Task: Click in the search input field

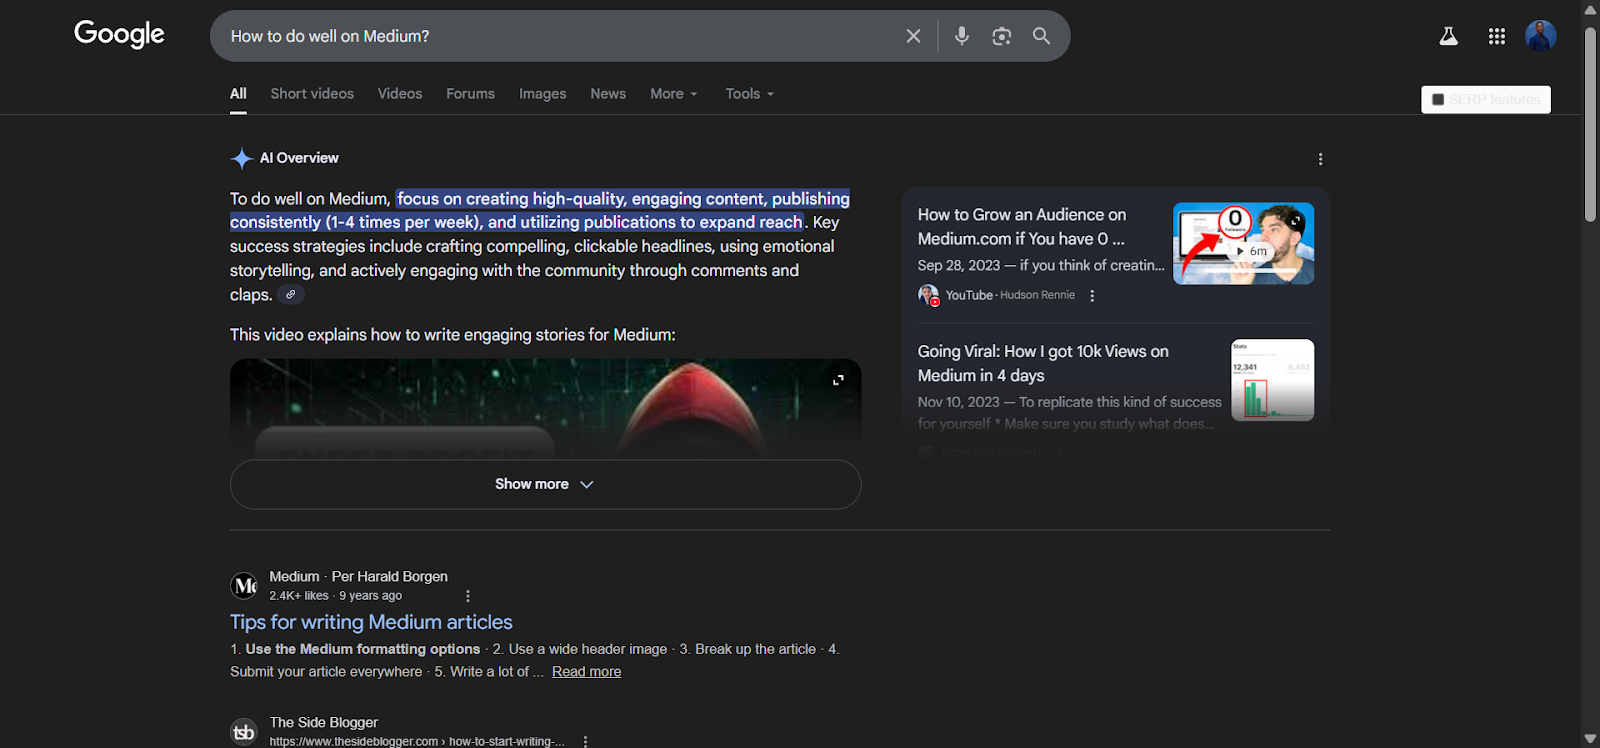Action: (560, 36)
